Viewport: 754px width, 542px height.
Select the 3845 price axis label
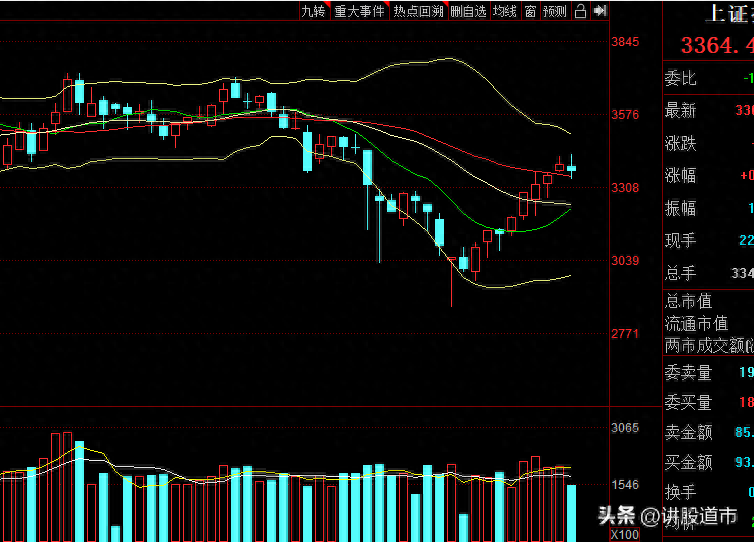point(625,42)
